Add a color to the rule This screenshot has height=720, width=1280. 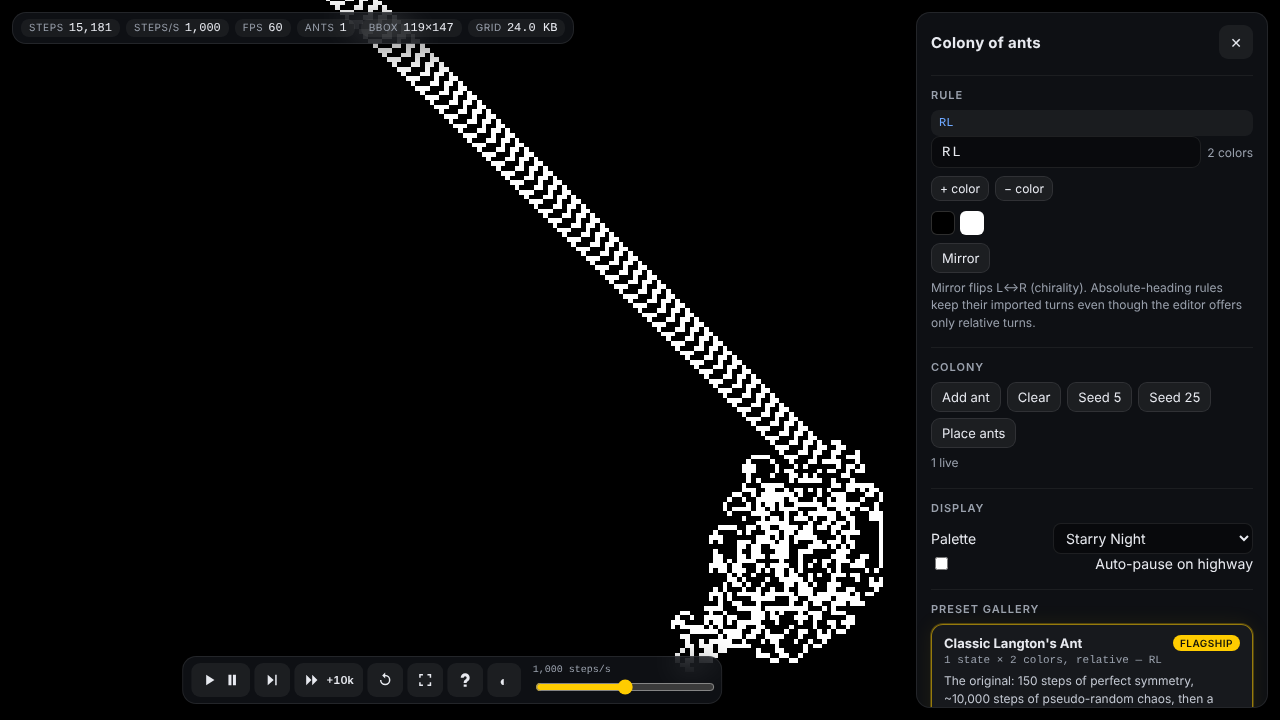pyautogui.click(x=960, y=189)
